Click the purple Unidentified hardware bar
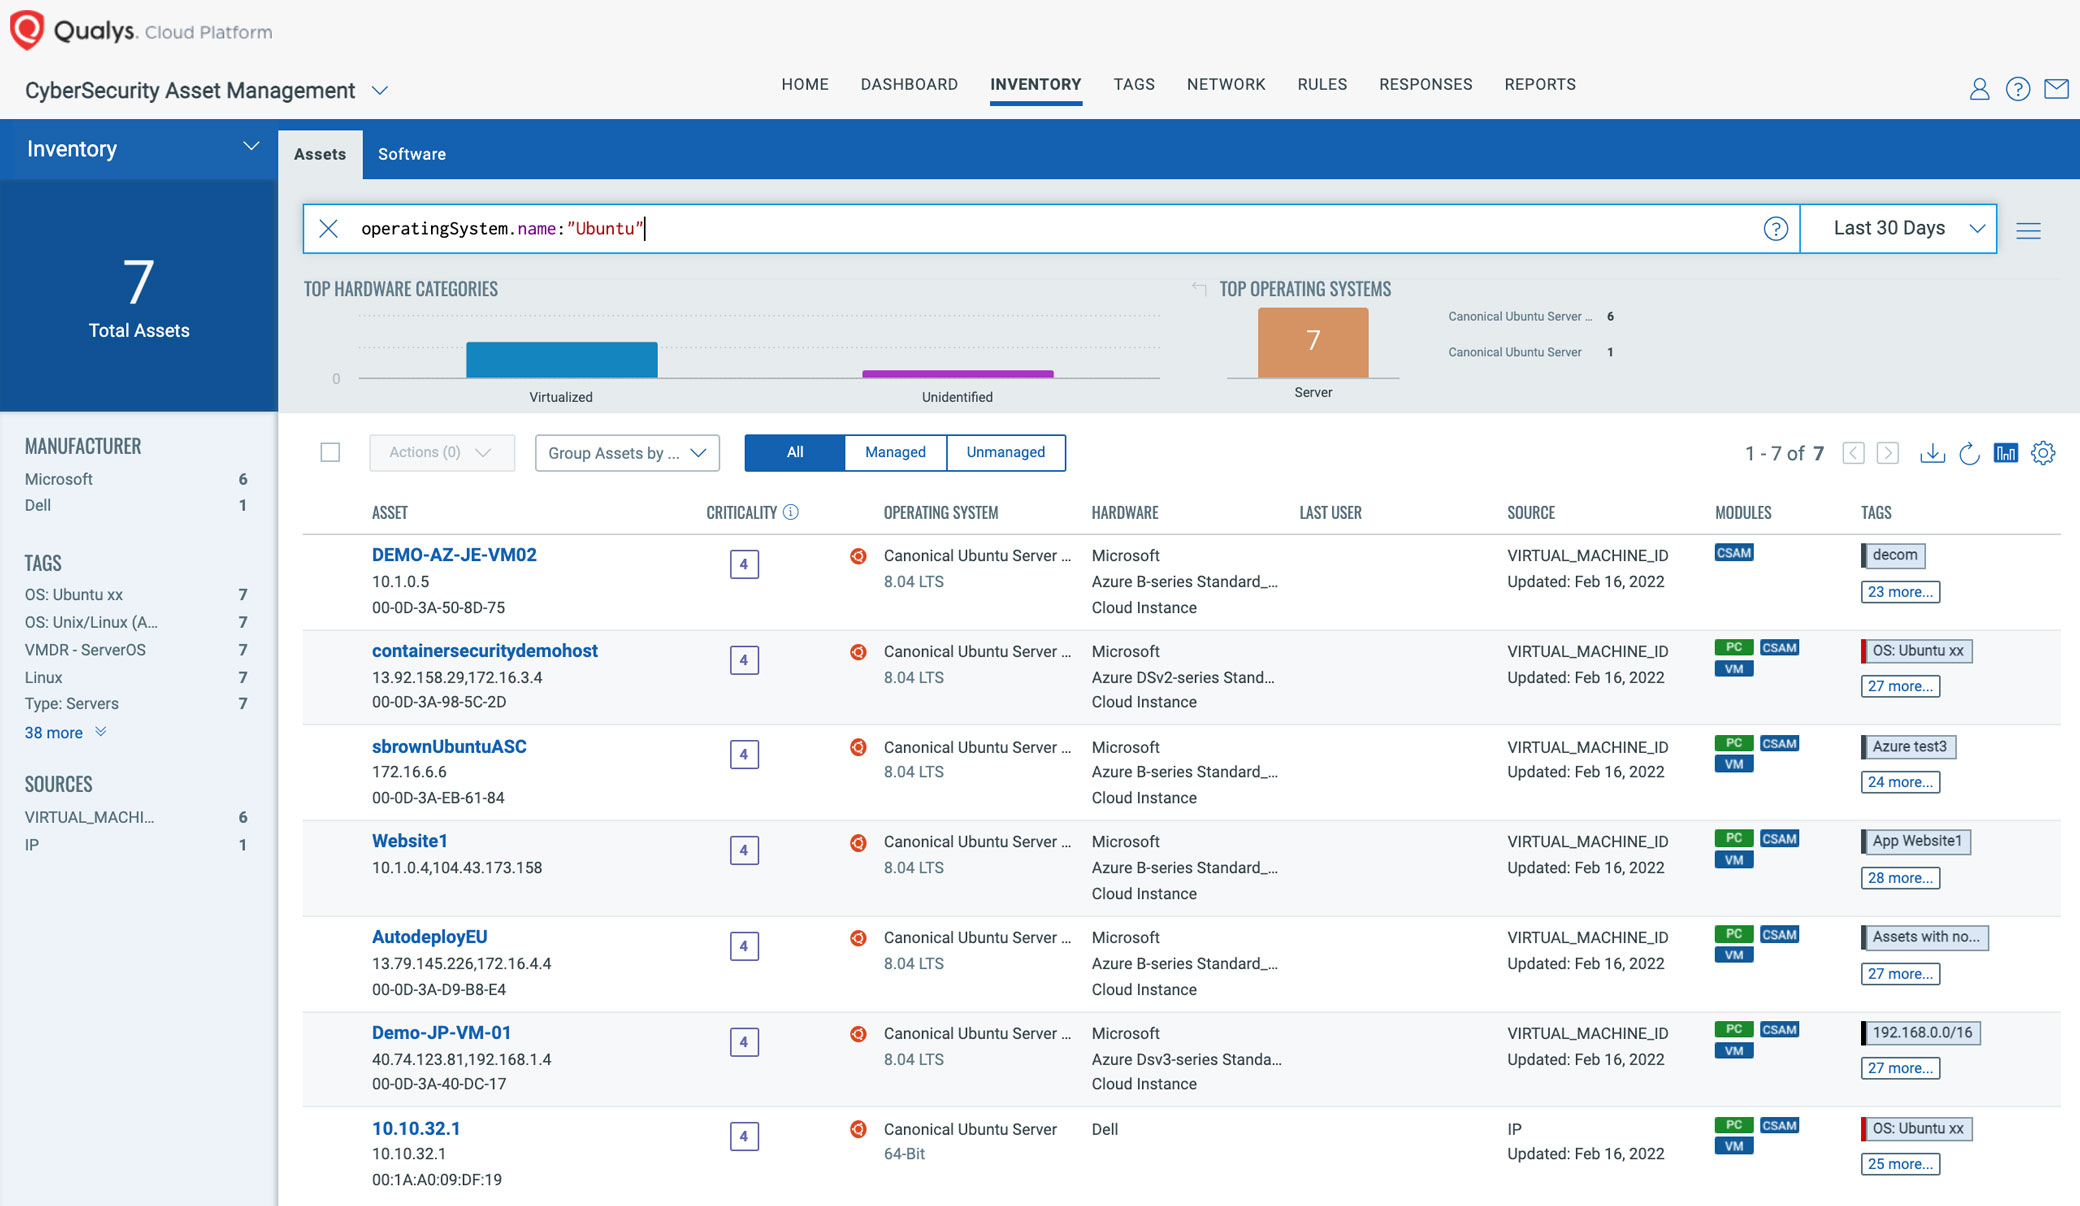This screenshot has width=2080, height=1206. pyautogui.click(x=957, y=374)
